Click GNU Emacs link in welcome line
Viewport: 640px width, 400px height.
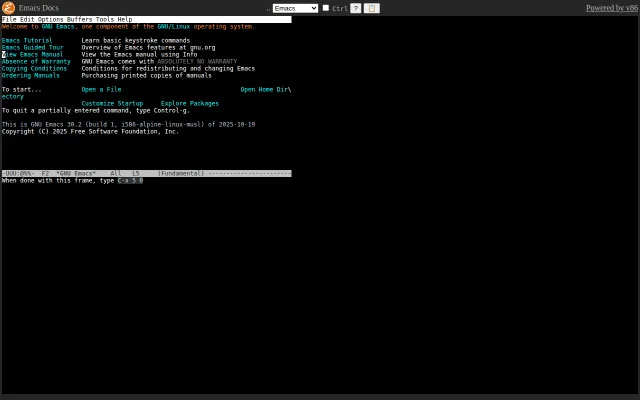(58, 27)
